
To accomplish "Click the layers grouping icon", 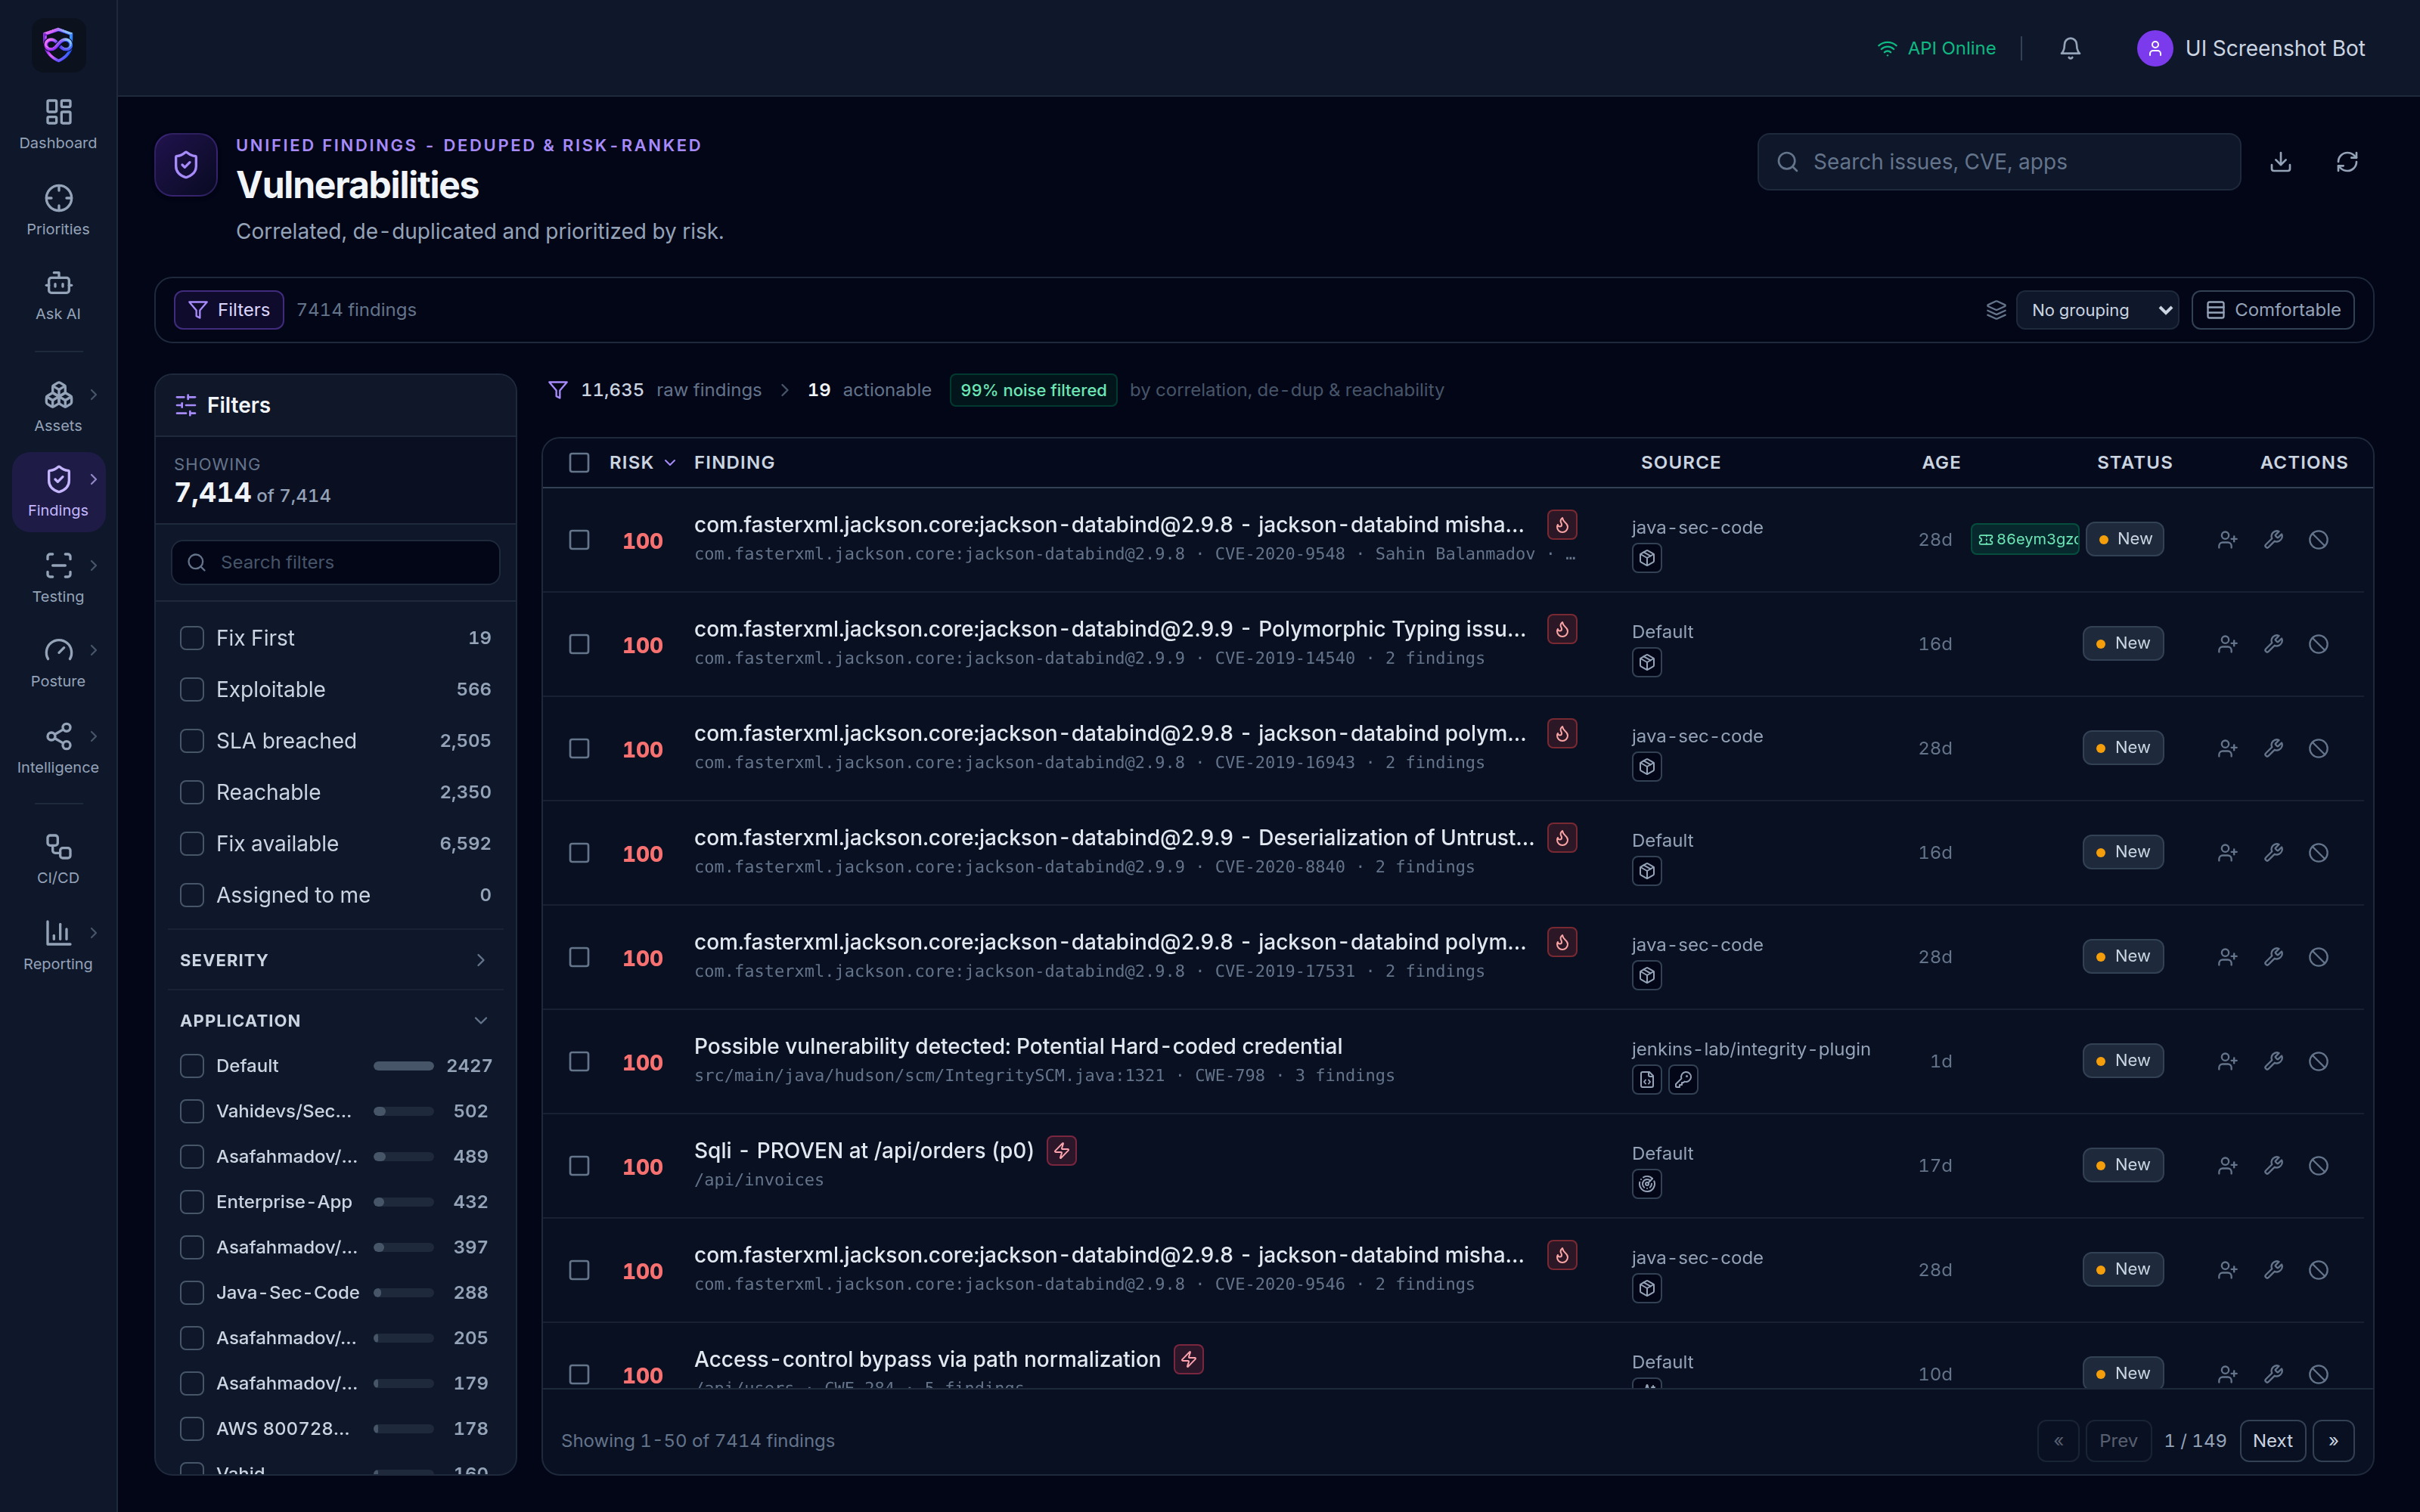I will (1996, 310).
